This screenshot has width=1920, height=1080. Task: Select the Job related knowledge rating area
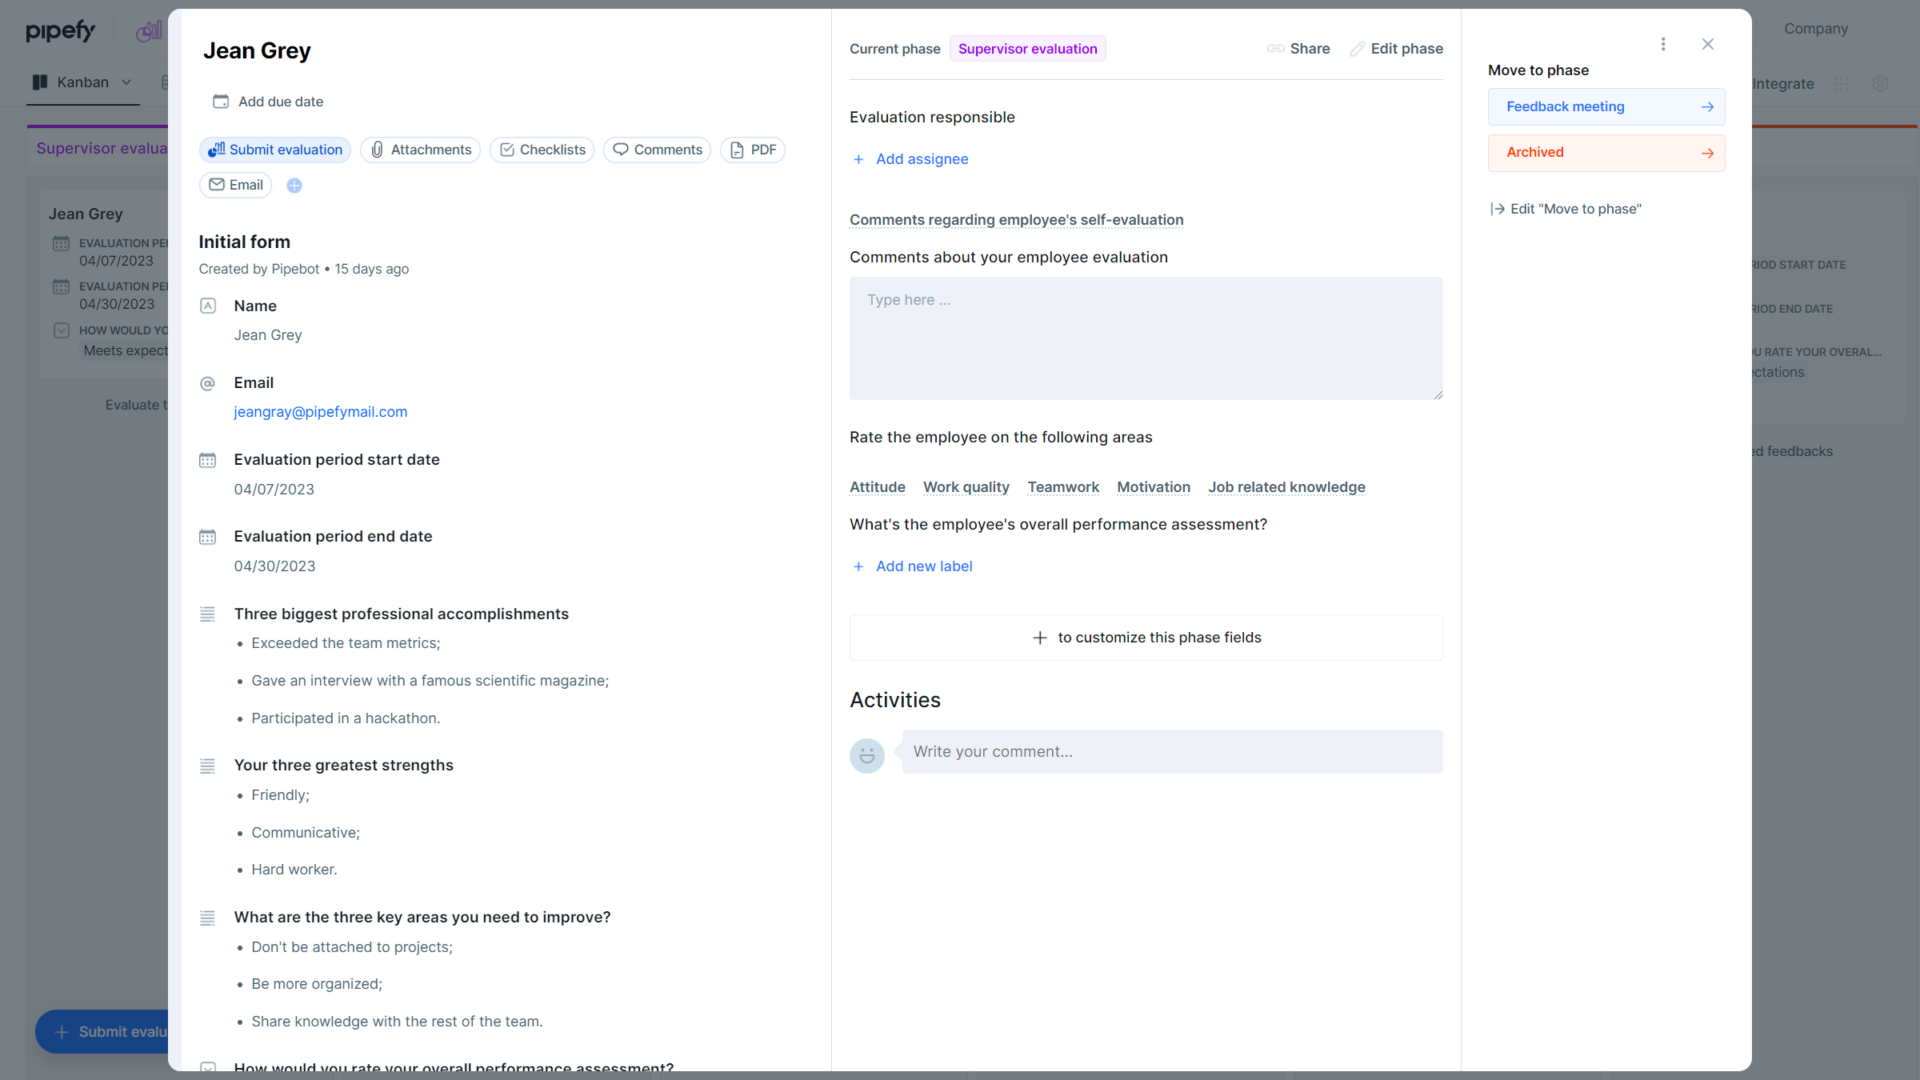tap(1286, 487)
